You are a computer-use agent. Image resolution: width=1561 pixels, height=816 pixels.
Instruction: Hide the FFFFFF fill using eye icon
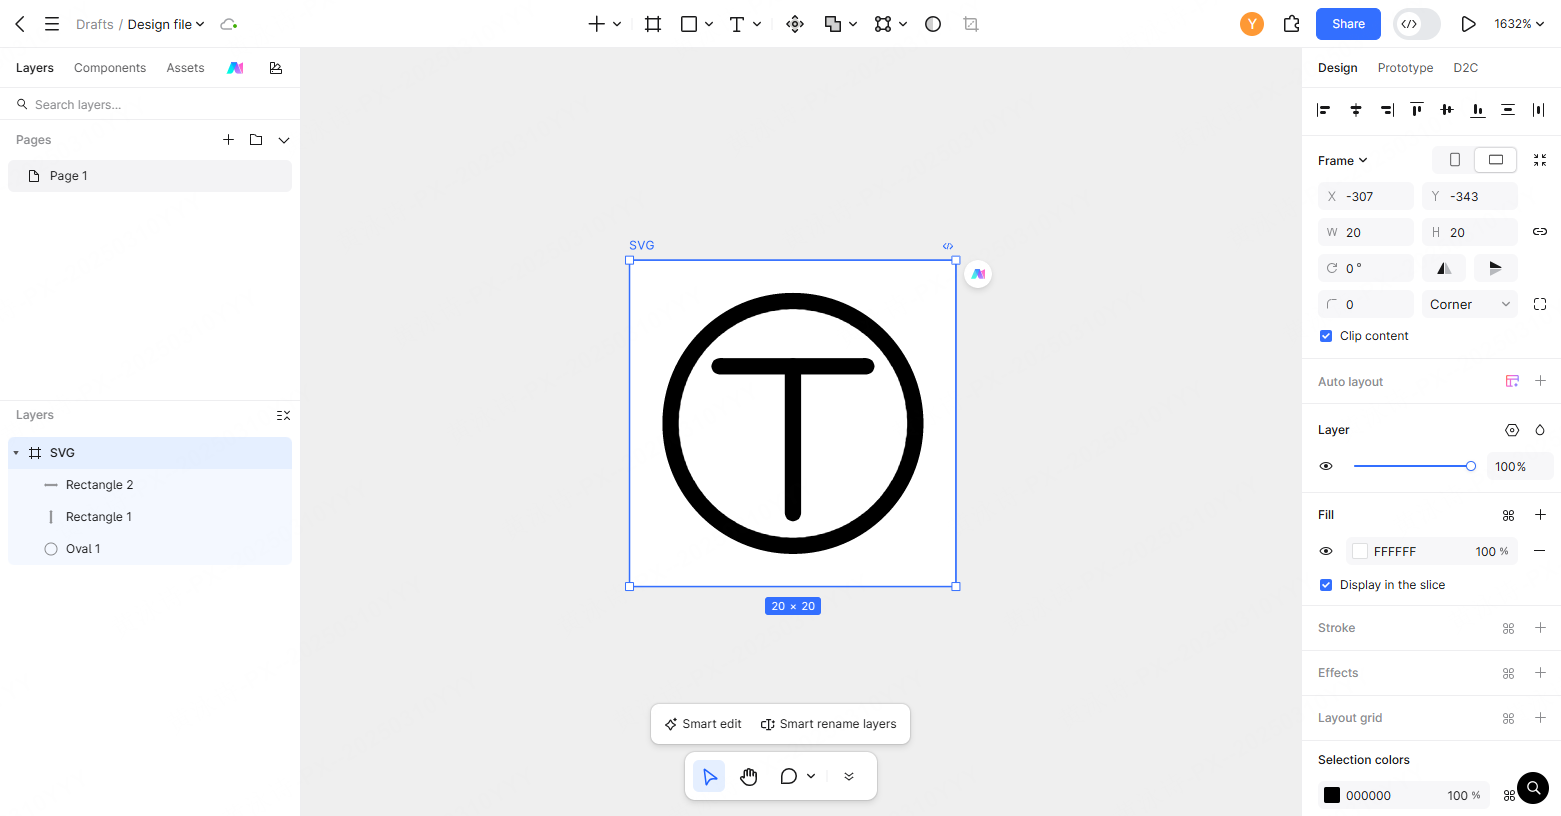[x=1326, y=551]
